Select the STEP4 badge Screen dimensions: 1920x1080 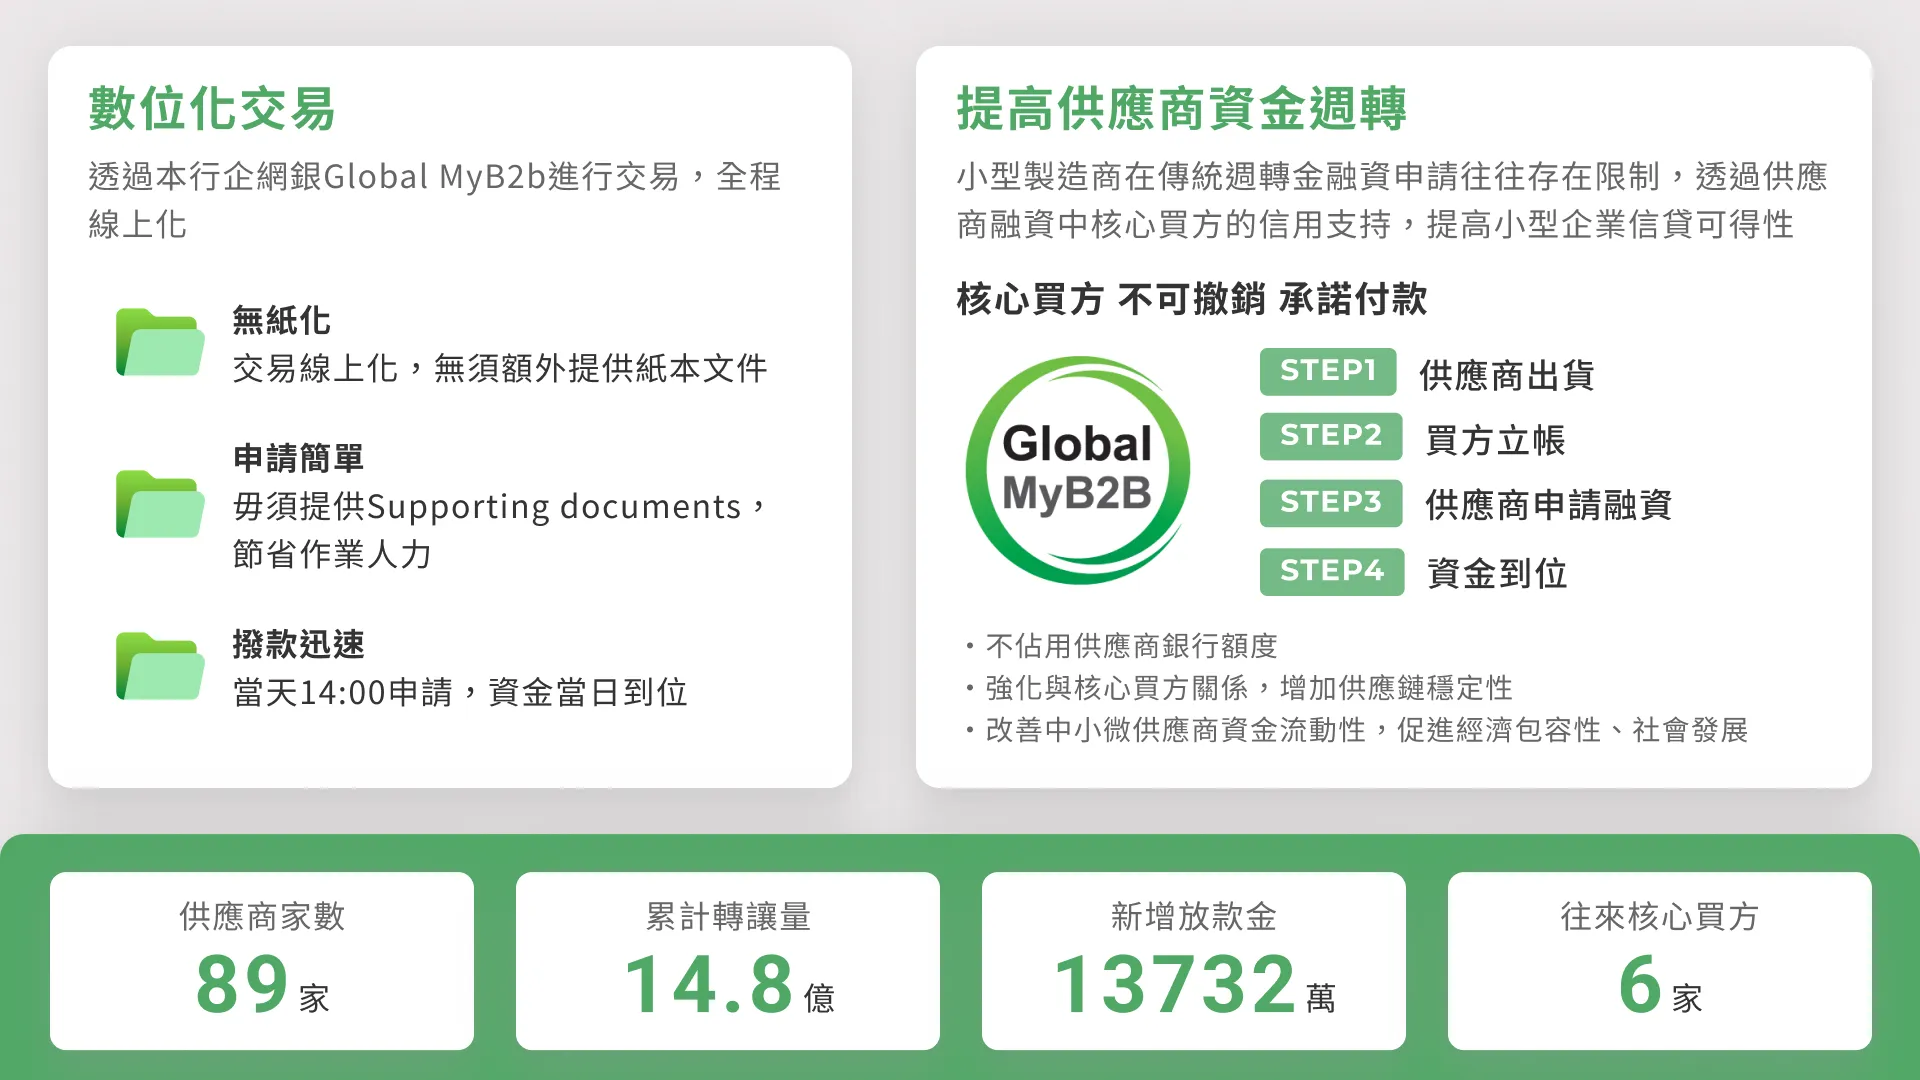[1332, 571]
